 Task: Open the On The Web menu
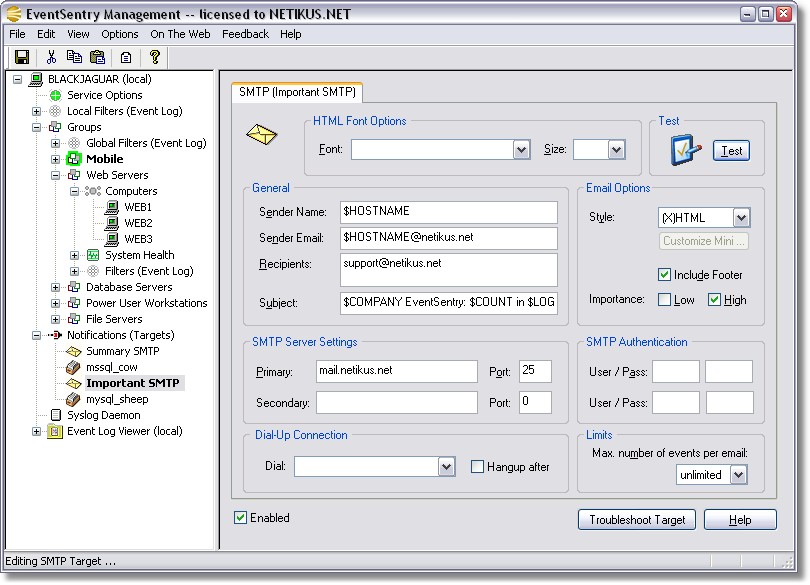tap(180, 34)
